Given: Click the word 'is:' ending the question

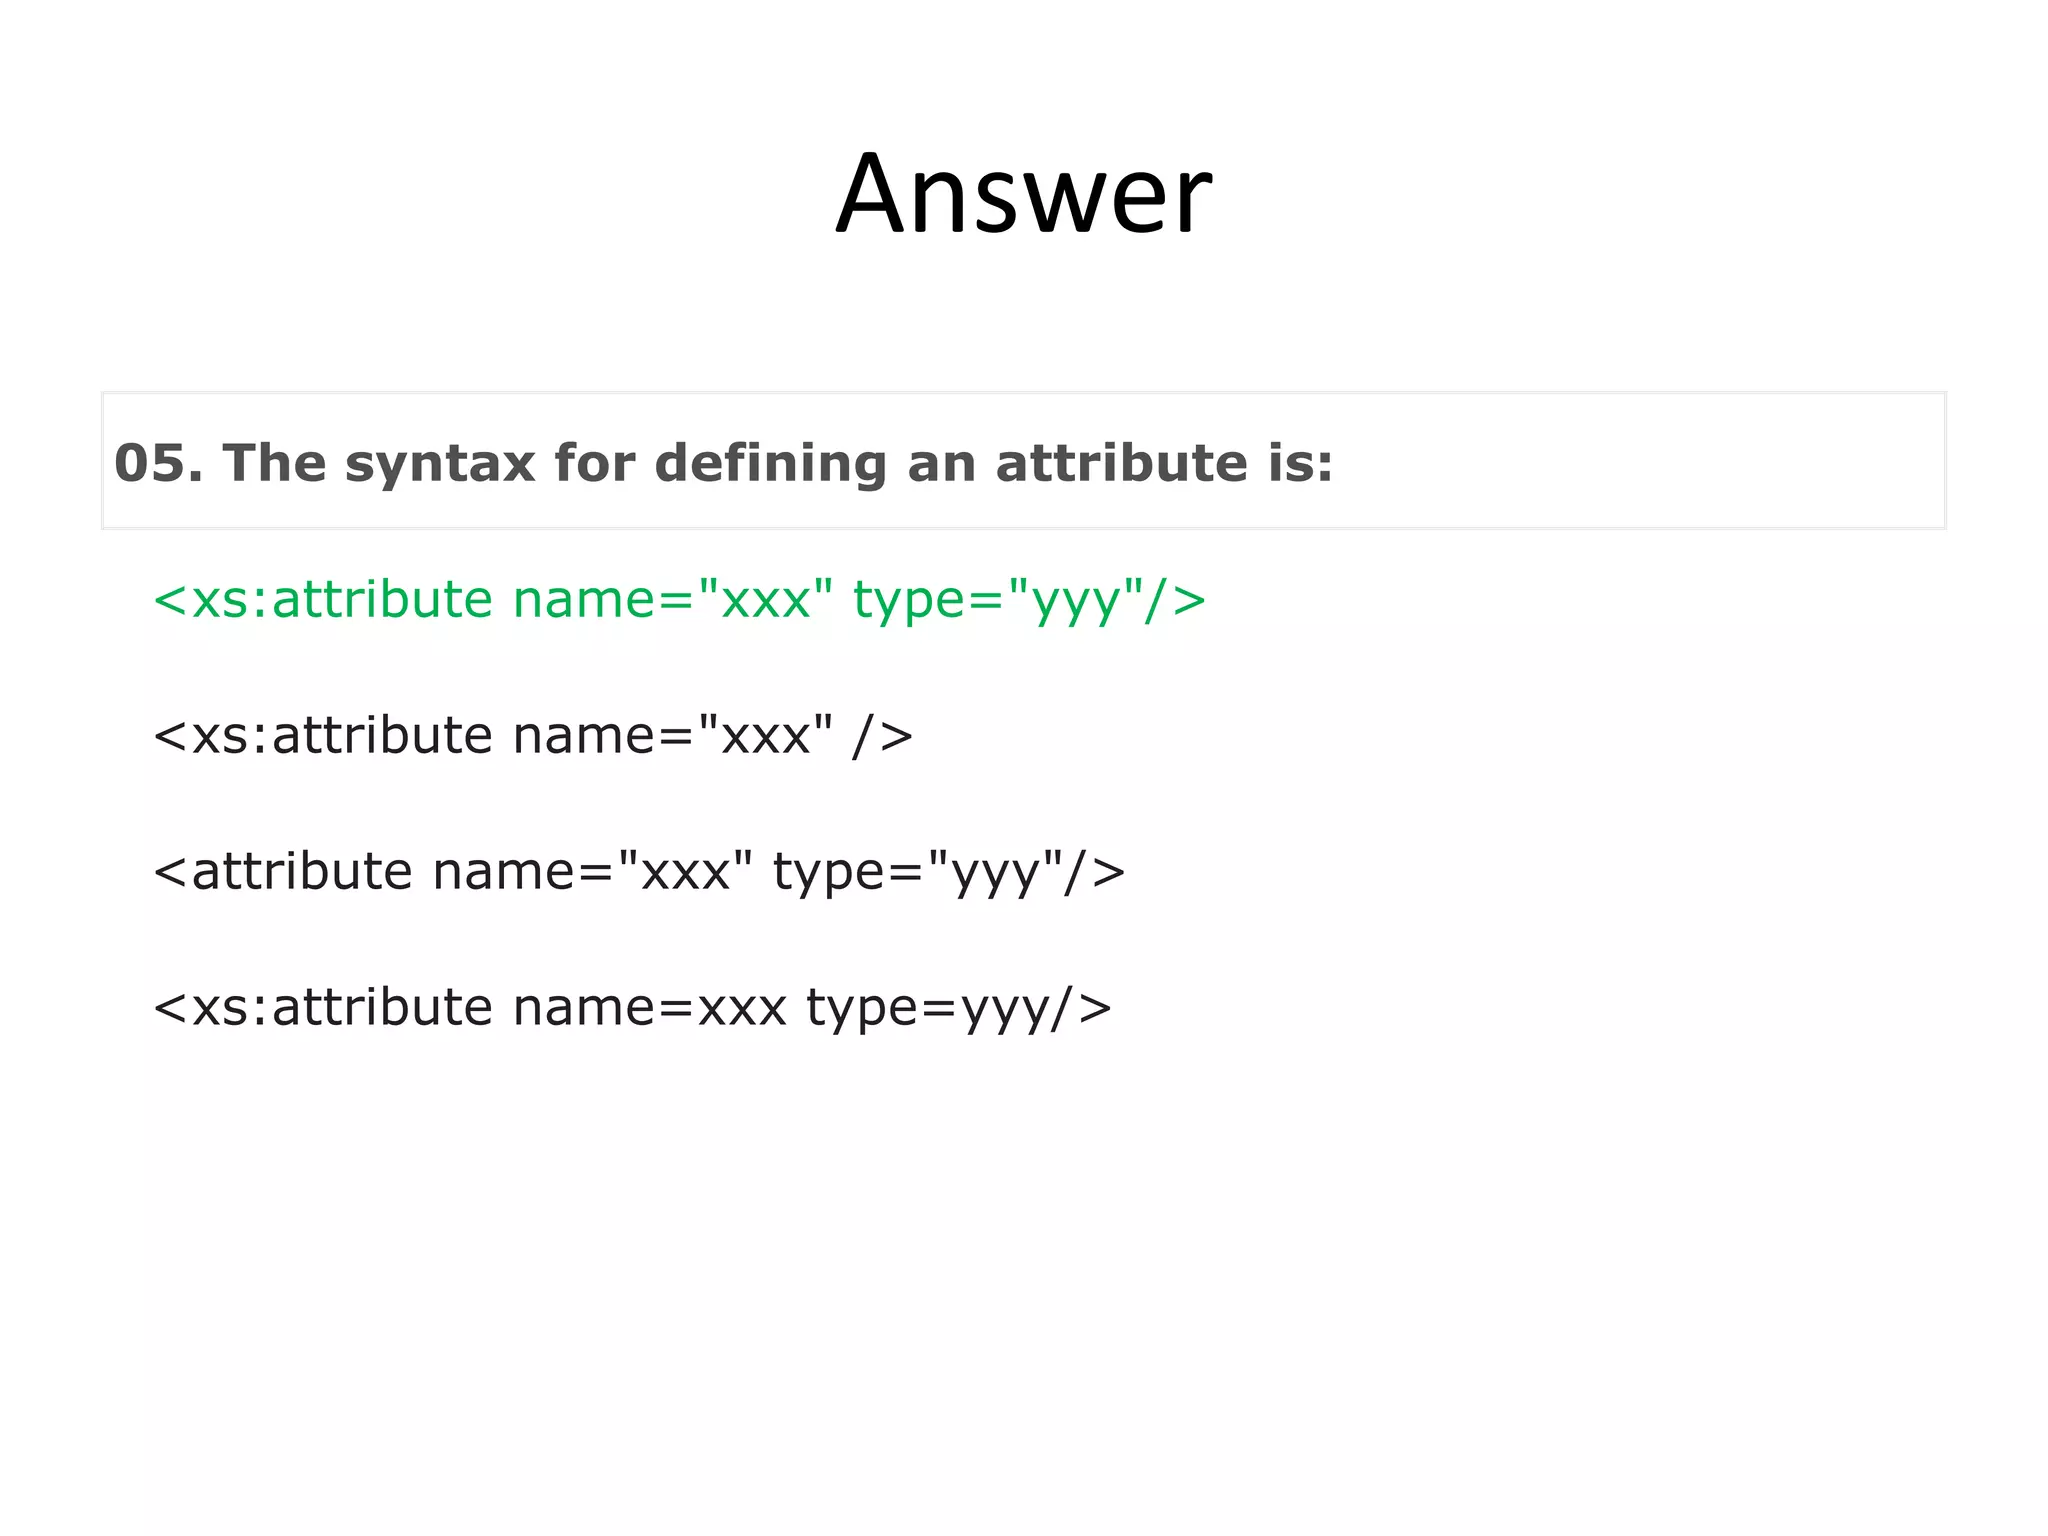Looking at the screenshot, I should pyautogui.click(x=1300, y=463).
